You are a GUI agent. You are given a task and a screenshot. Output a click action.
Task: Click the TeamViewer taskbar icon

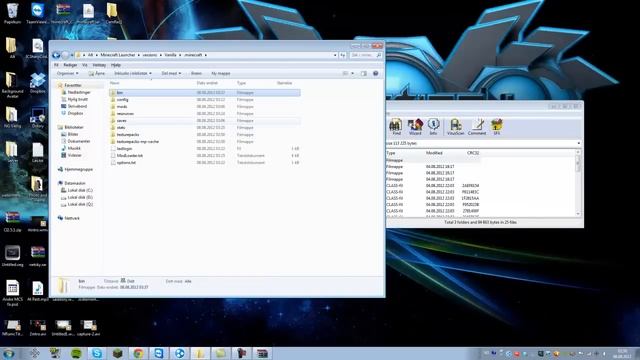tap(159, 353)
